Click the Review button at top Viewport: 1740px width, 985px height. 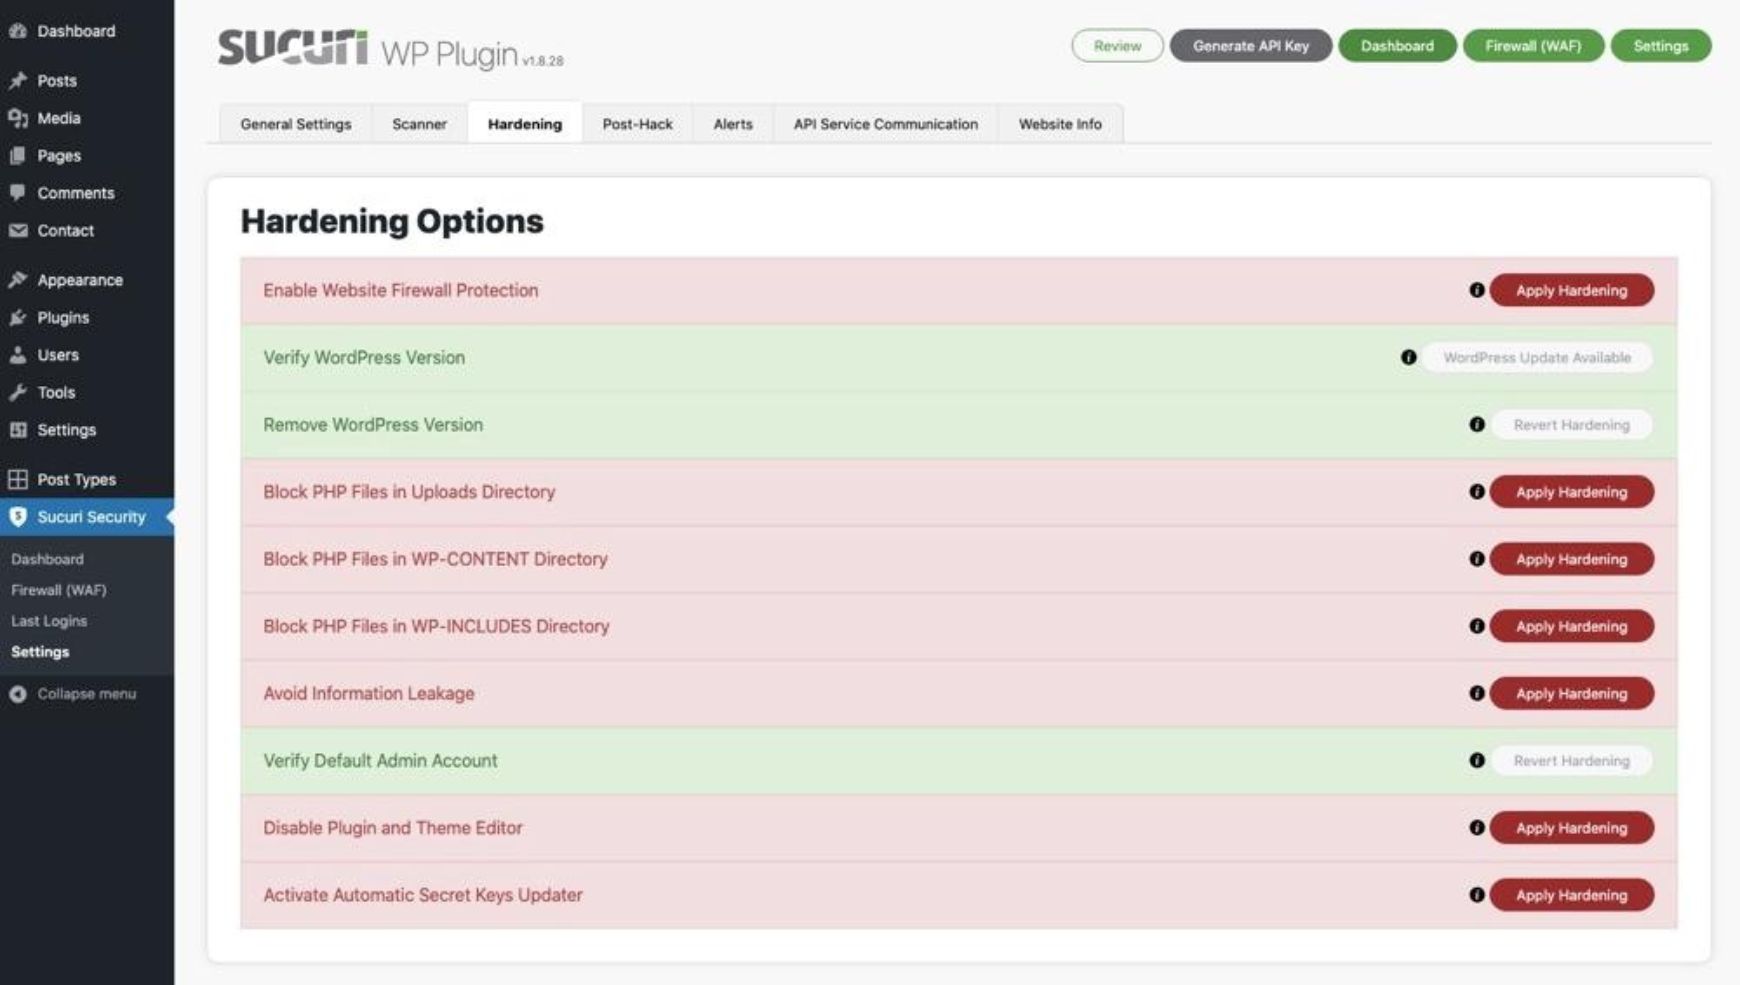[x=1117, y=46]
